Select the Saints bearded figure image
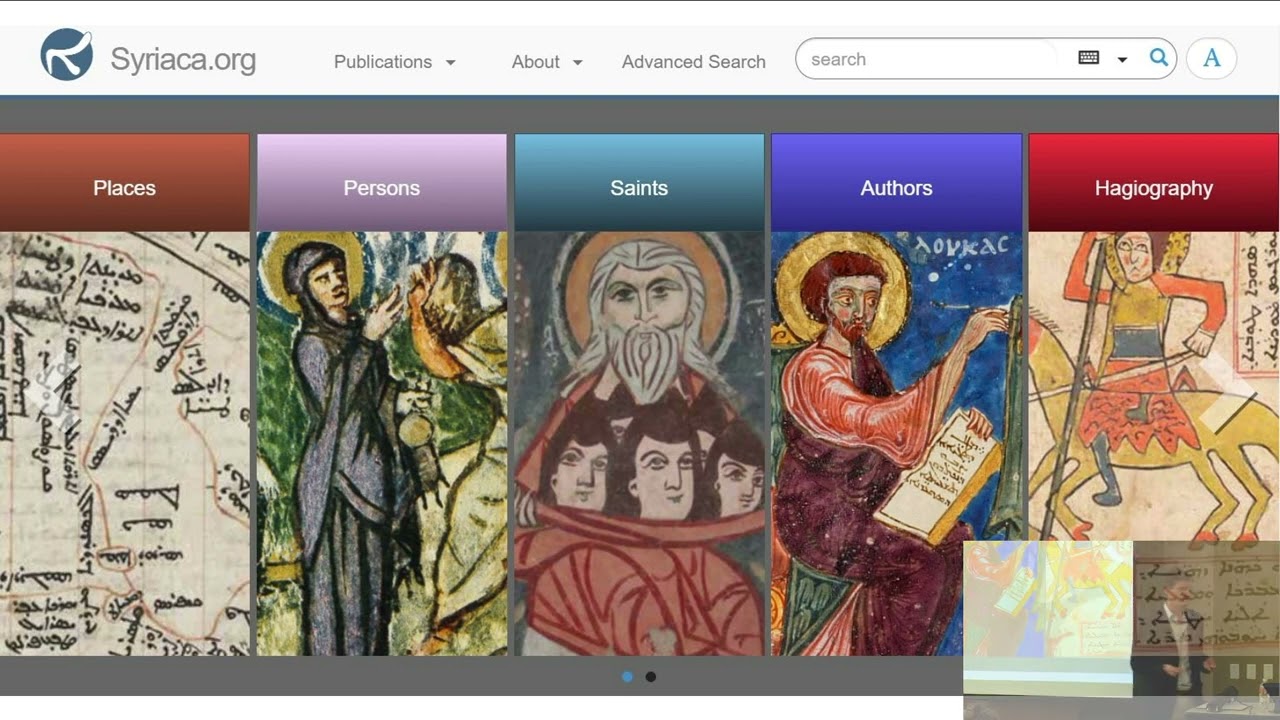The width and height of the screenshot is (1280, 720). click(639, 444)
